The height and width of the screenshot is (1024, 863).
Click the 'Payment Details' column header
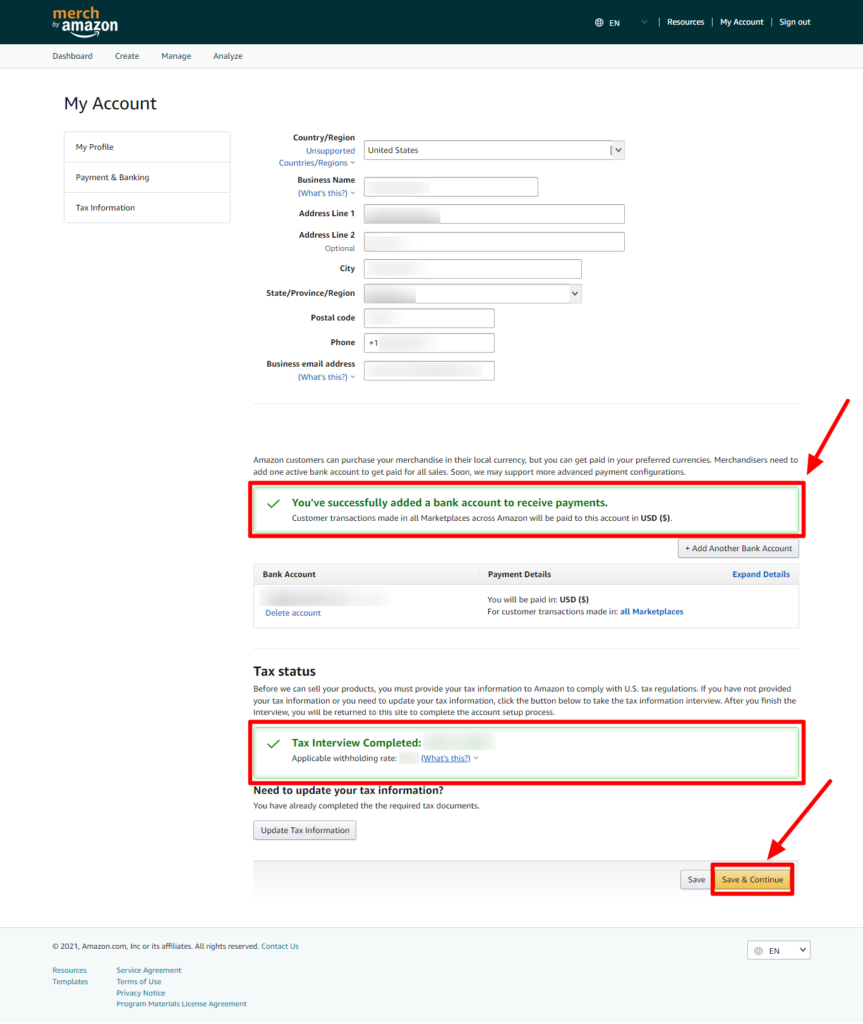[519, 575]
